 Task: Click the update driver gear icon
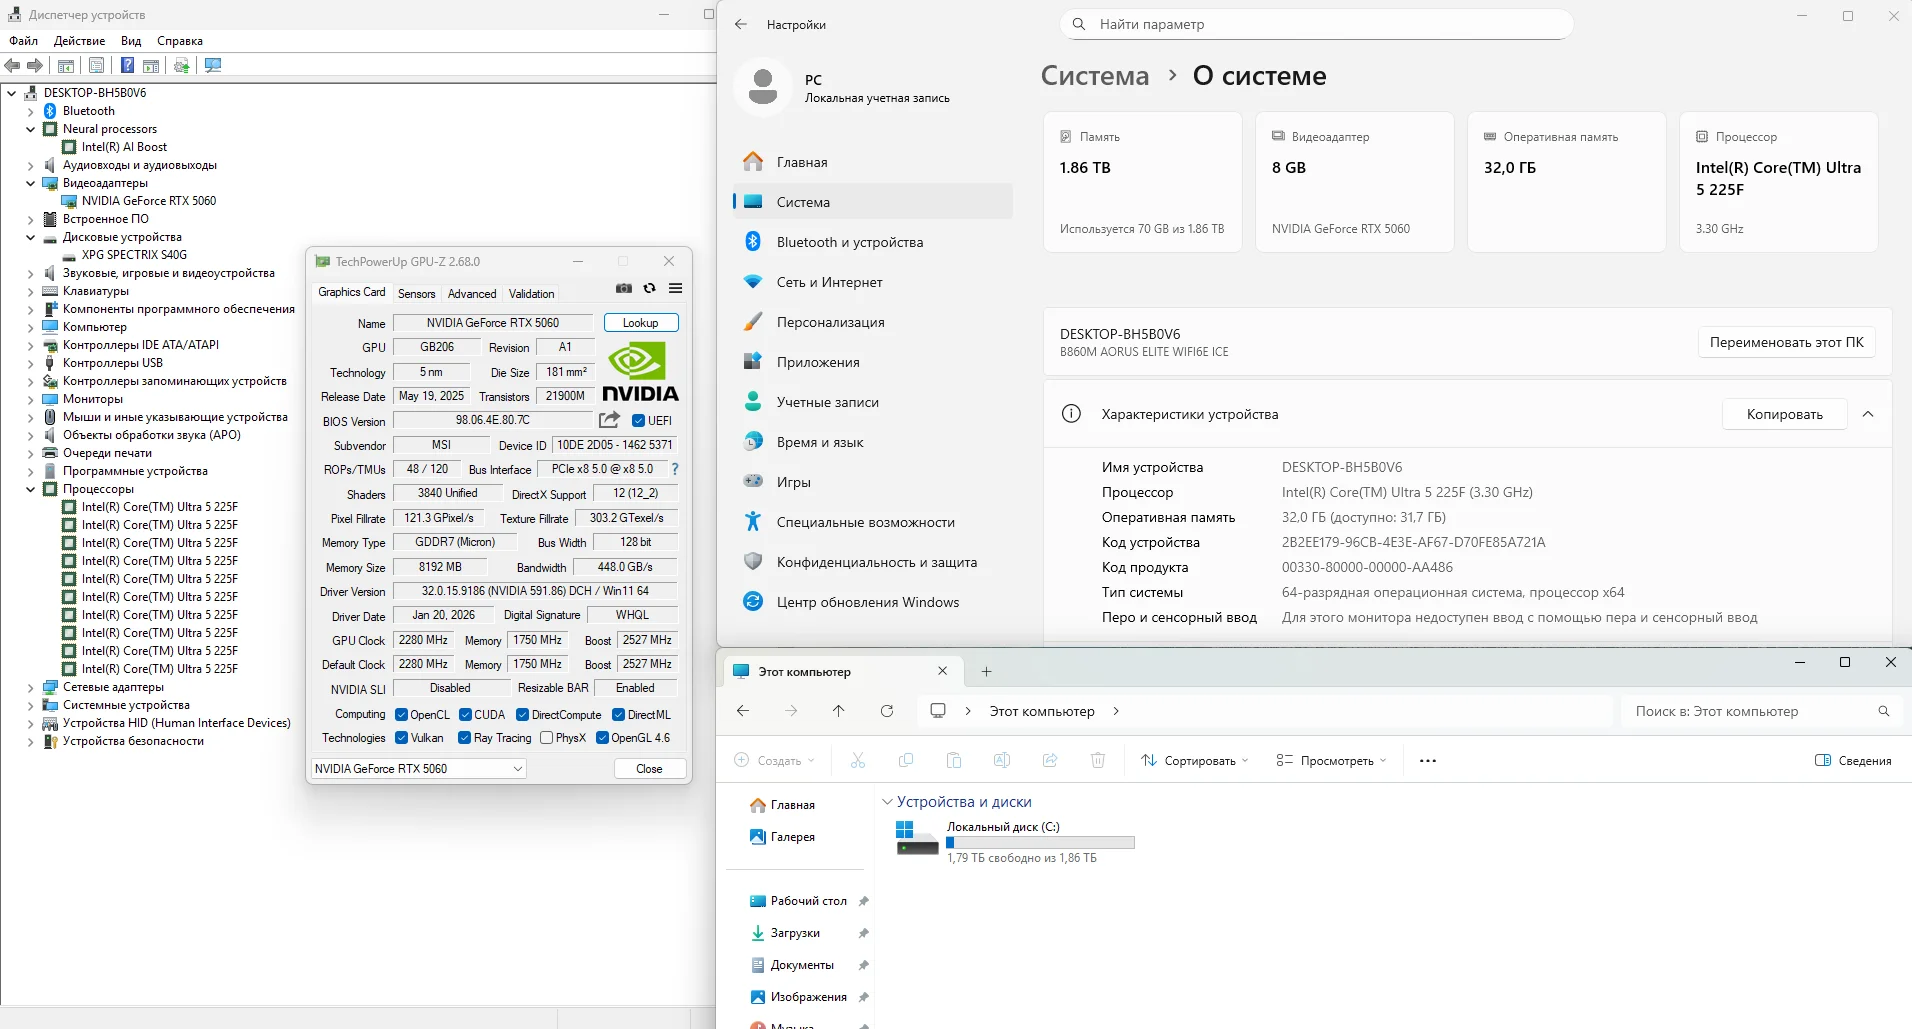182,66
